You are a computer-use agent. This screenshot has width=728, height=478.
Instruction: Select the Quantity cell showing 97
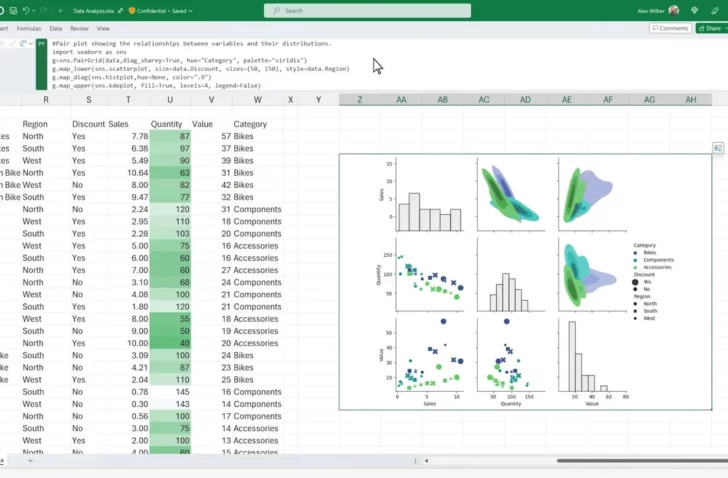click(x=170, y=149)
